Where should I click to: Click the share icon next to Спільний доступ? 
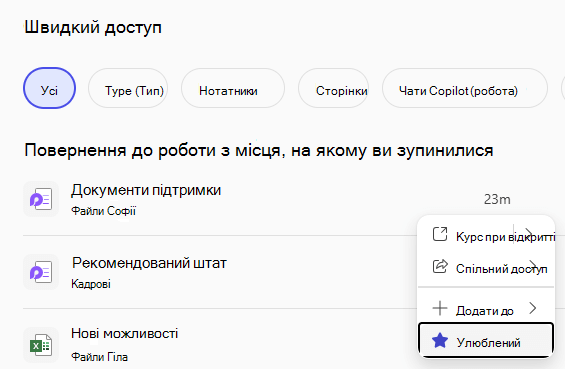coord(440,267)
